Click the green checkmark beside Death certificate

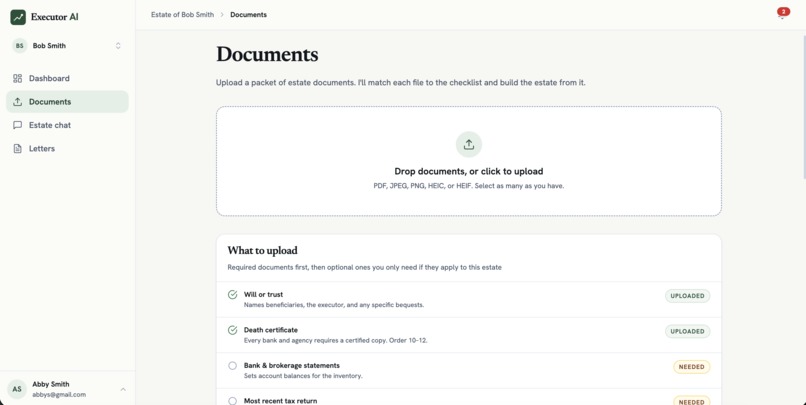[x=232, y=330]
